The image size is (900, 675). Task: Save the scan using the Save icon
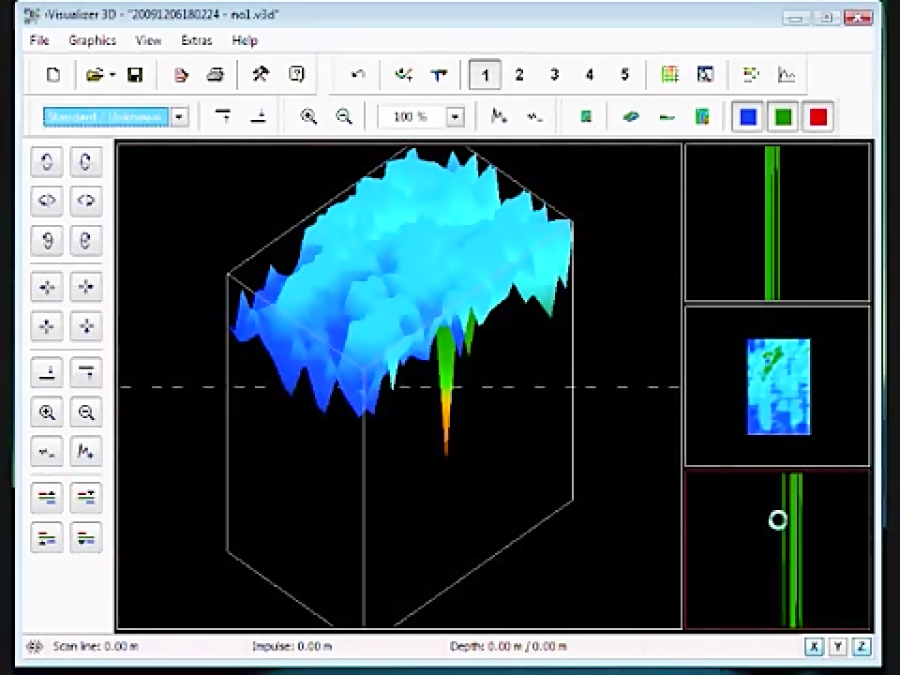tap(133, 75)
